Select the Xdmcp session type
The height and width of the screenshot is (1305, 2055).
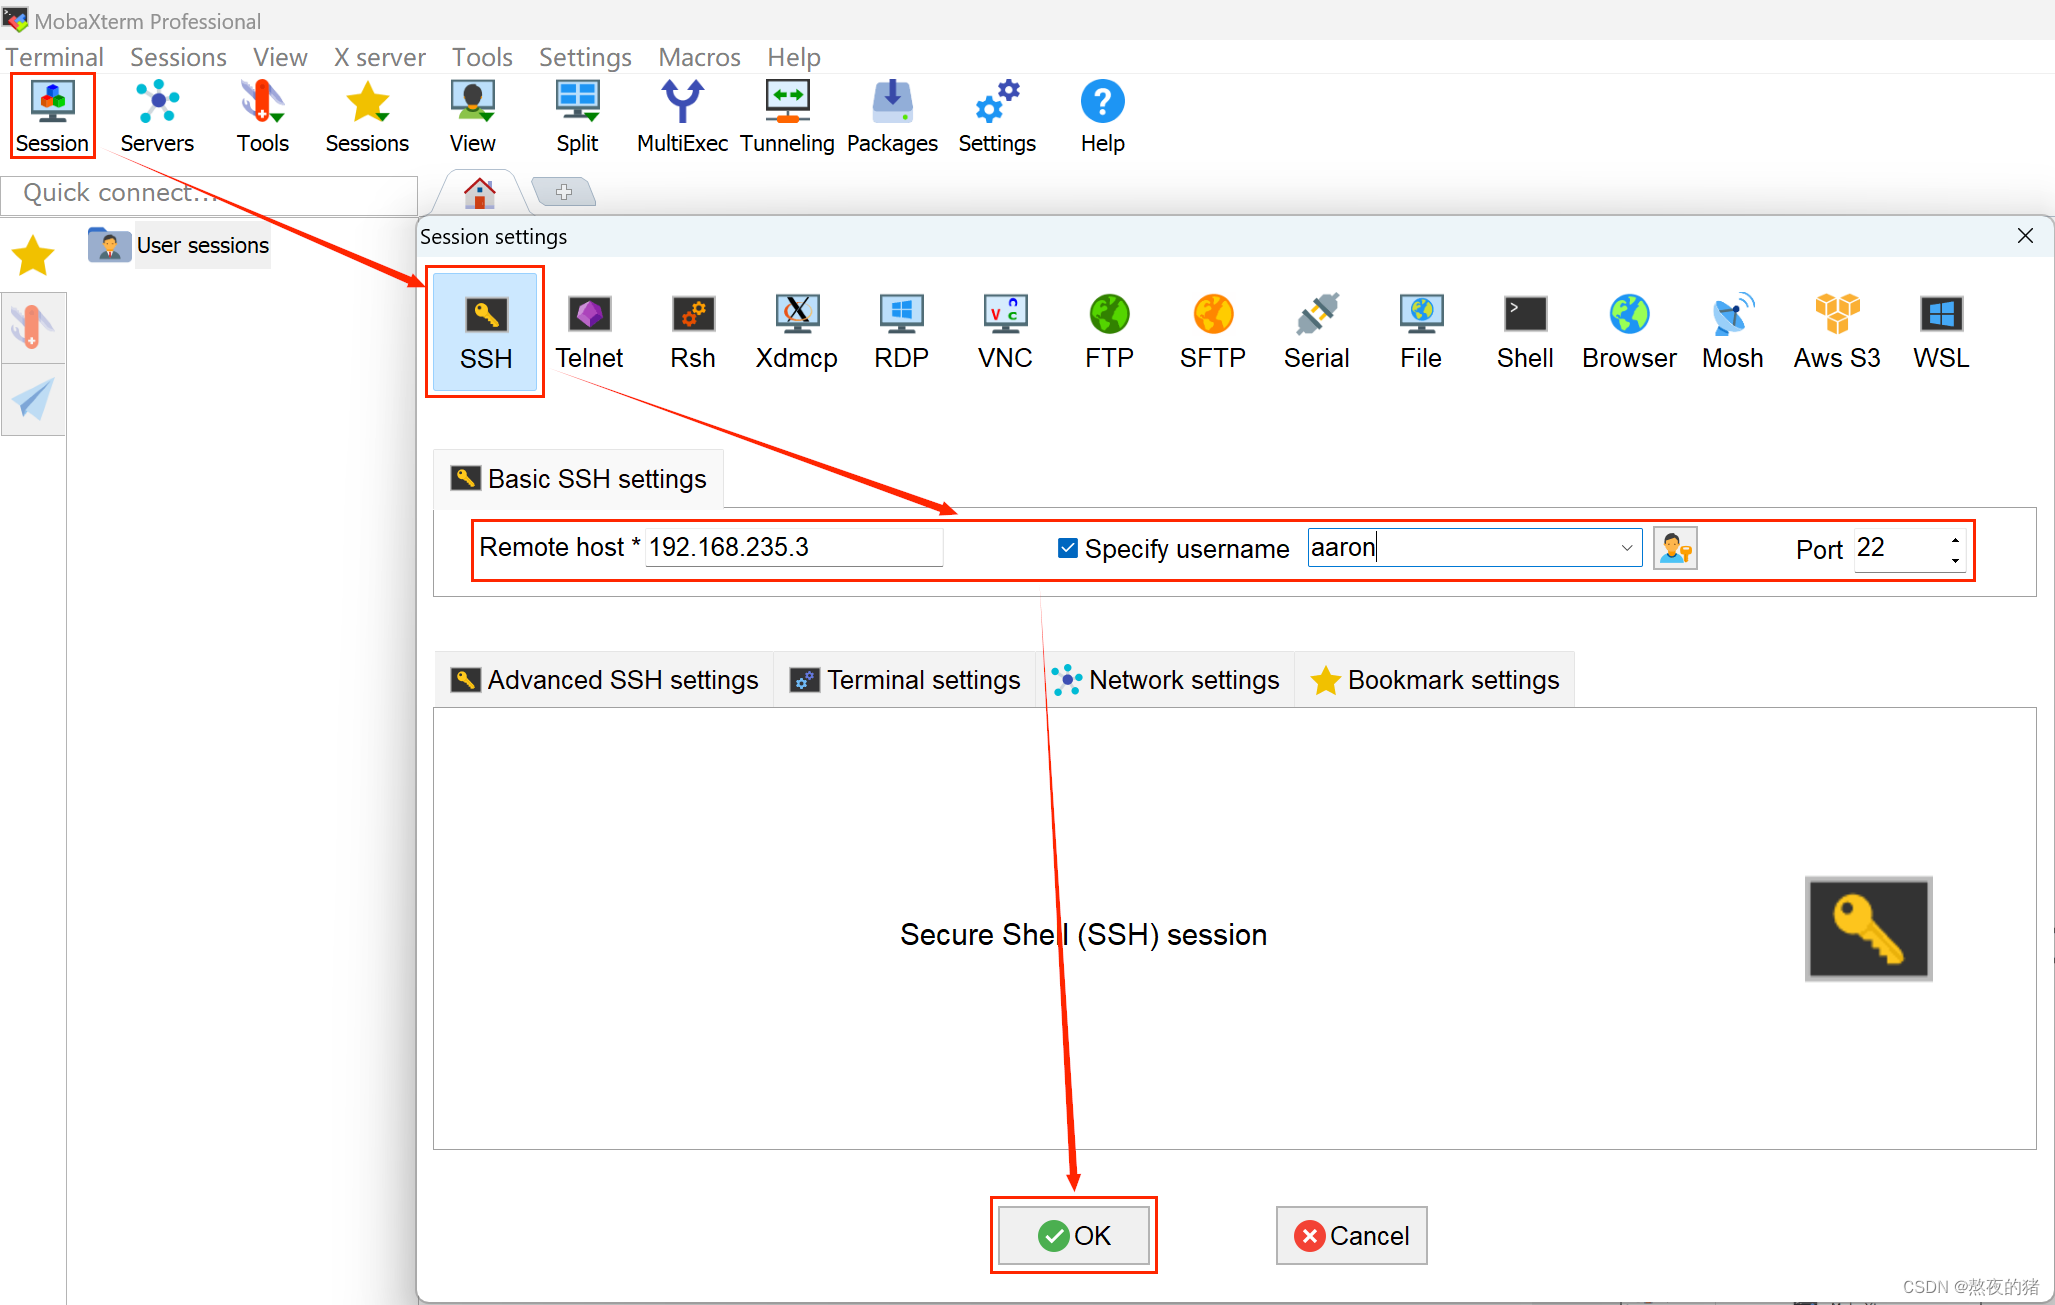[797, 332]
